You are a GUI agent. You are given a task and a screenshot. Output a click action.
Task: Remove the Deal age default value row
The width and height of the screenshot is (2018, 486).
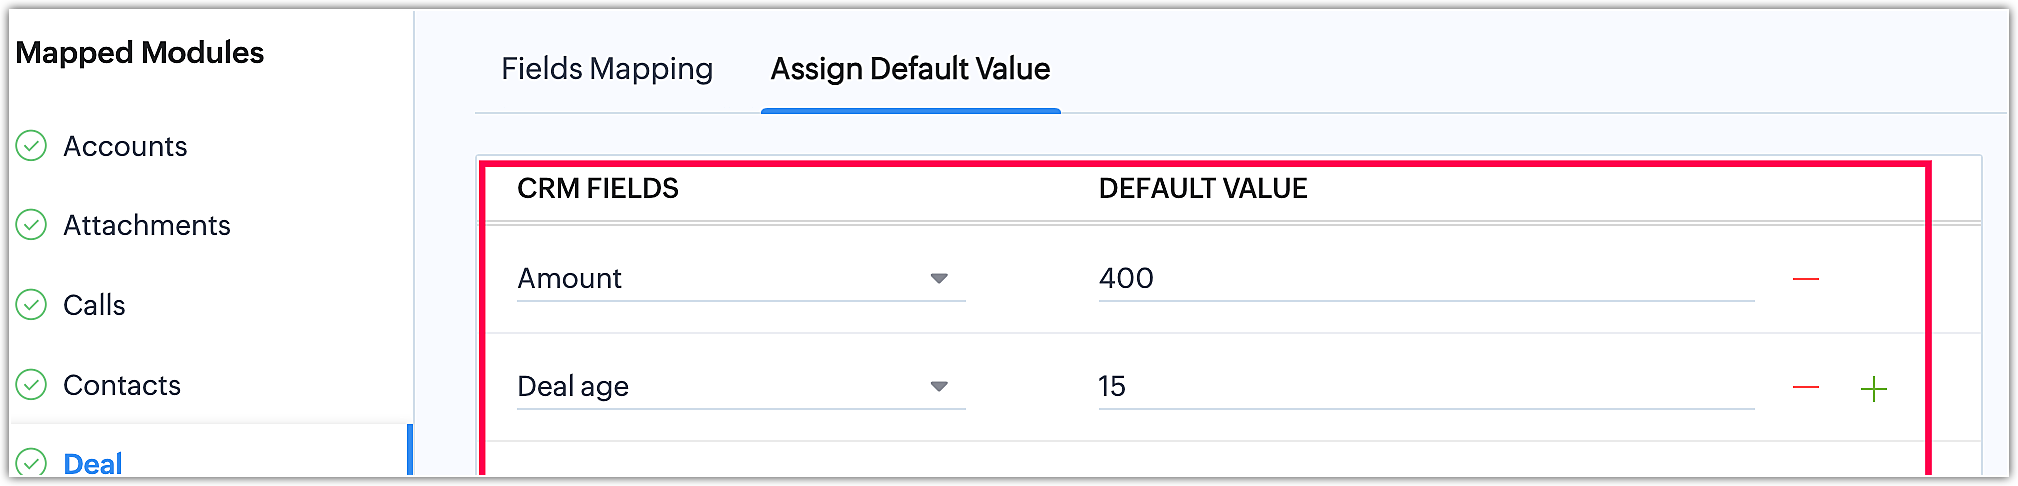click(x=1805, y=387)
